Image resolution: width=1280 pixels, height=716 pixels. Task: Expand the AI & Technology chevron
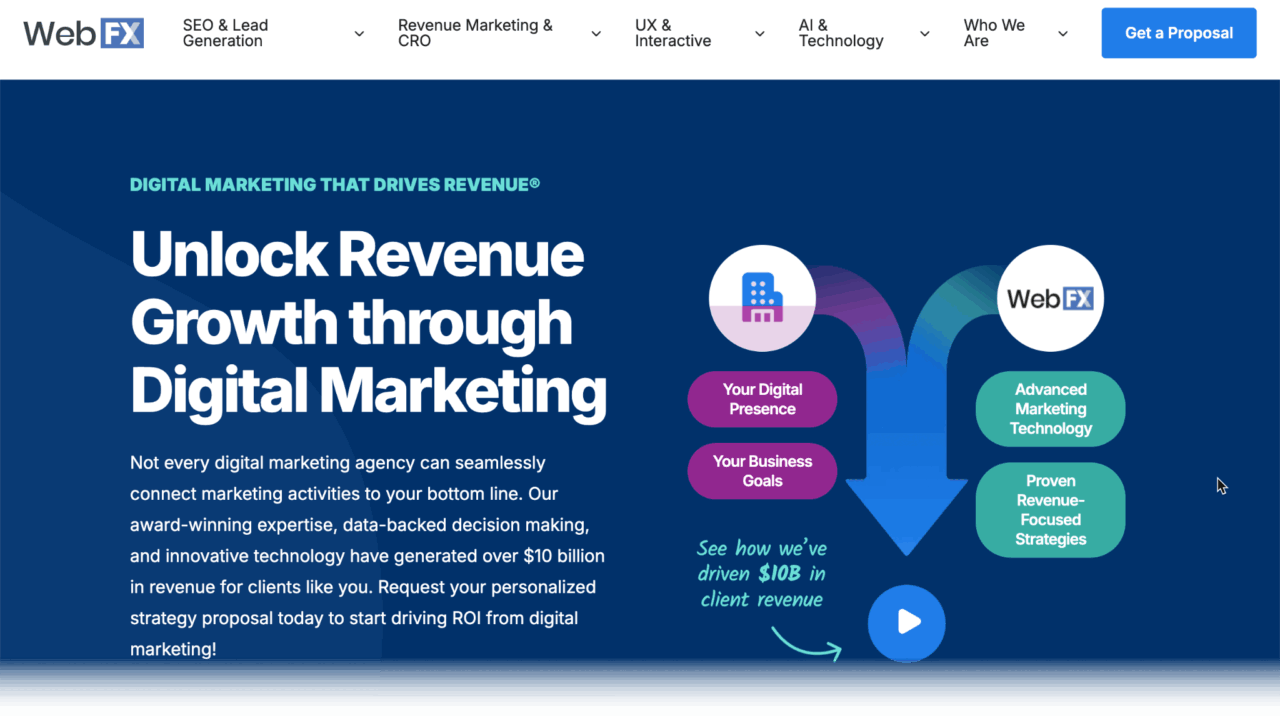(925, 34)
